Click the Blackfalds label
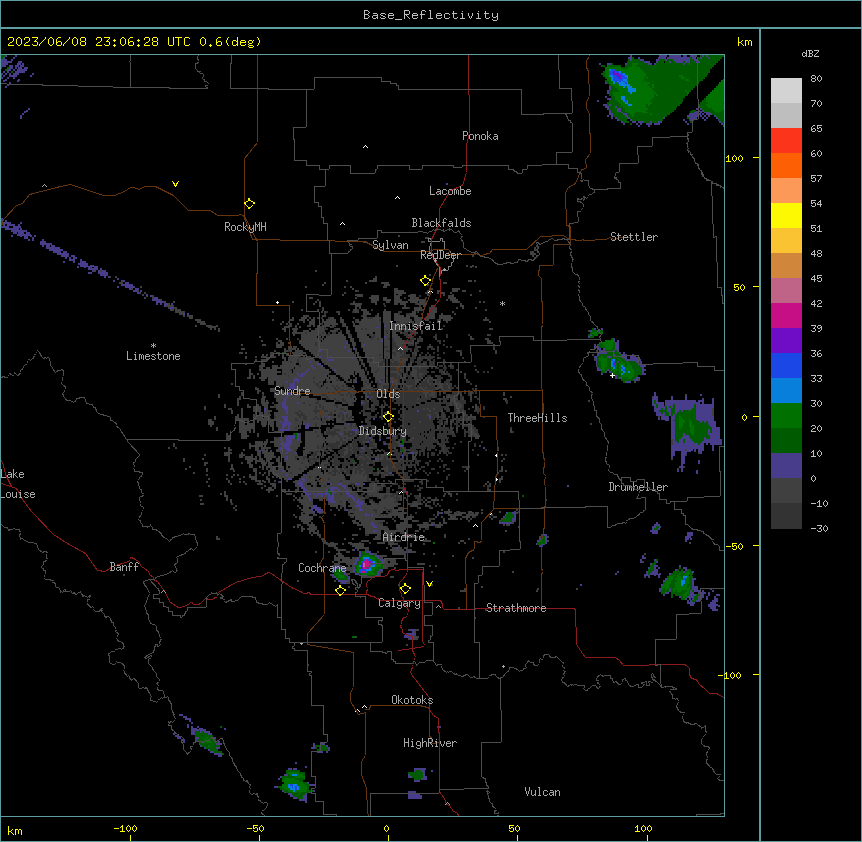Image resolution: width=862 pixels, height=842 pixels. click(x=441, y=223)
